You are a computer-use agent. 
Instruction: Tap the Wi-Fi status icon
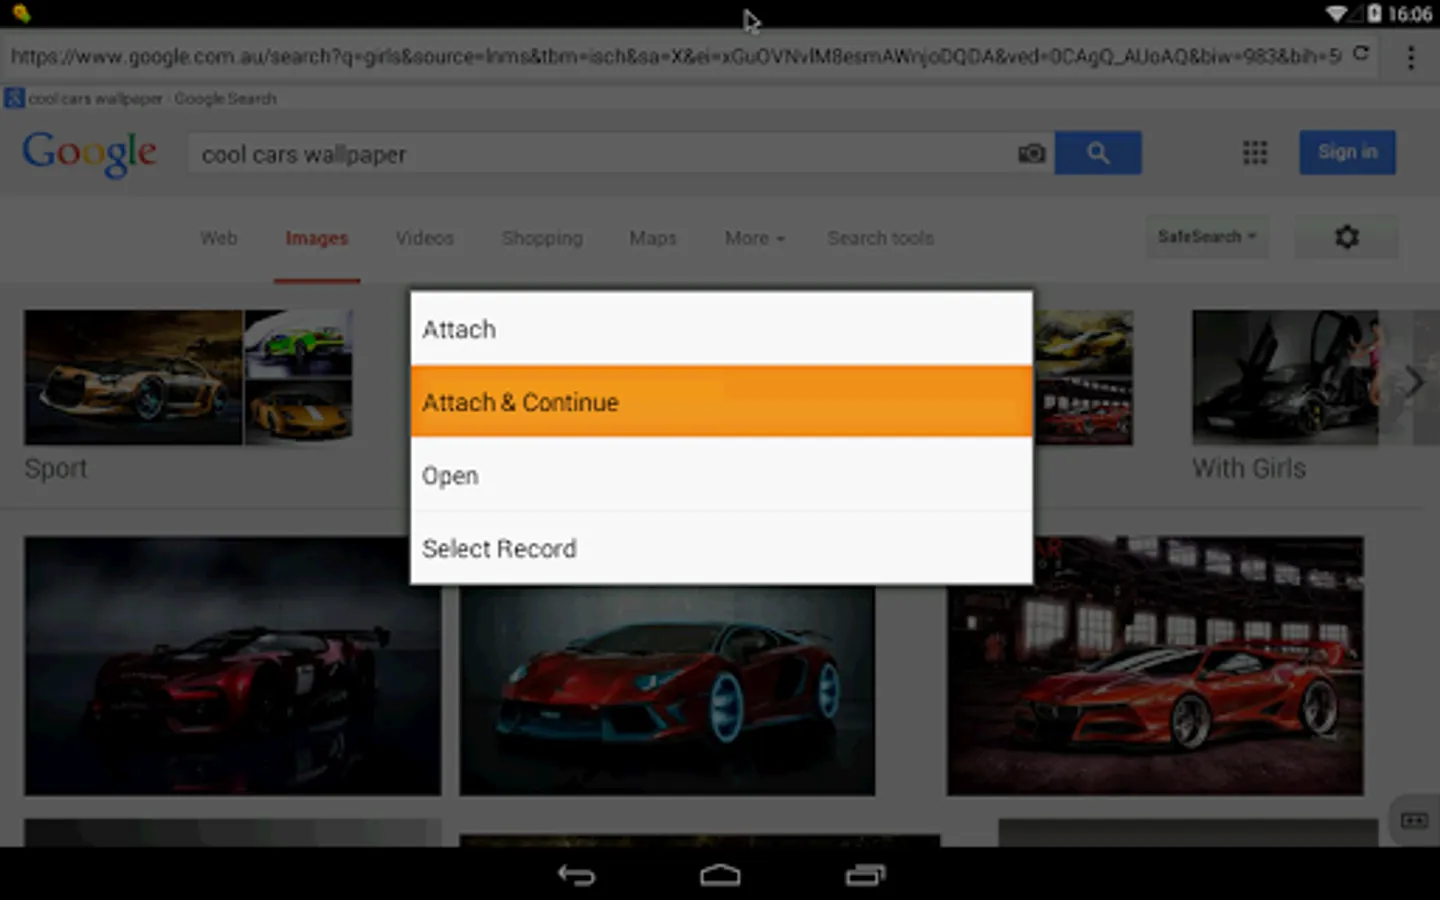(x=1338, y=13)
